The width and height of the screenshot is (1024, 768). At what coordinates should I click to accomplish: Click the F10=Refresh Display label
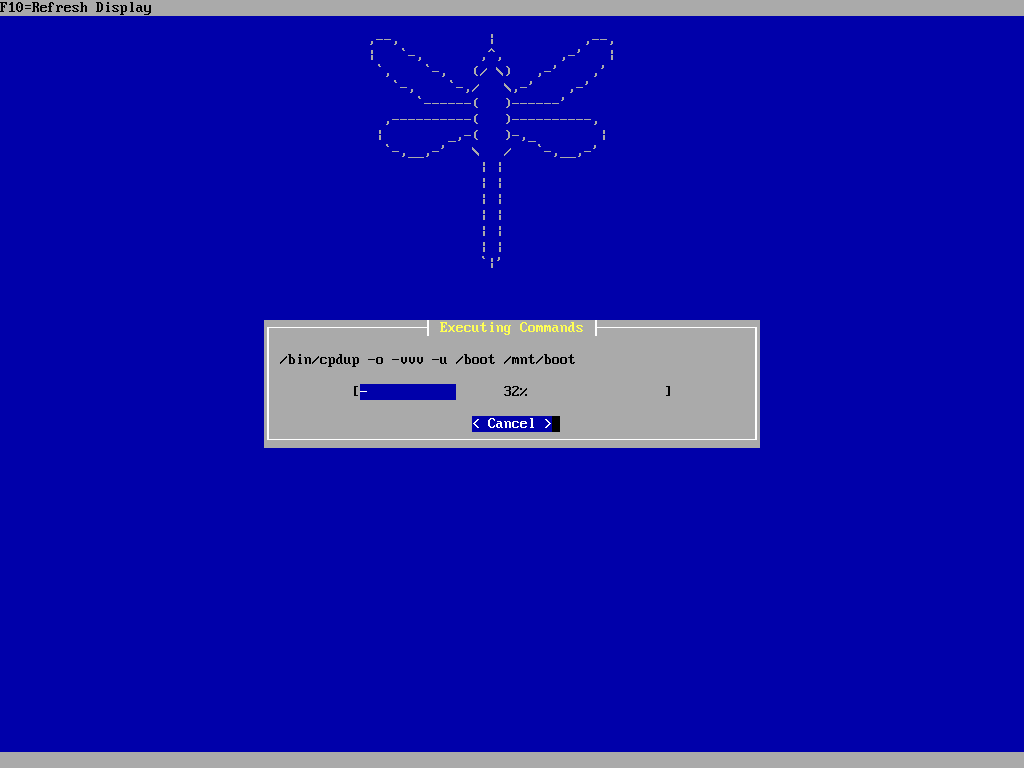(x=76, y=8)
